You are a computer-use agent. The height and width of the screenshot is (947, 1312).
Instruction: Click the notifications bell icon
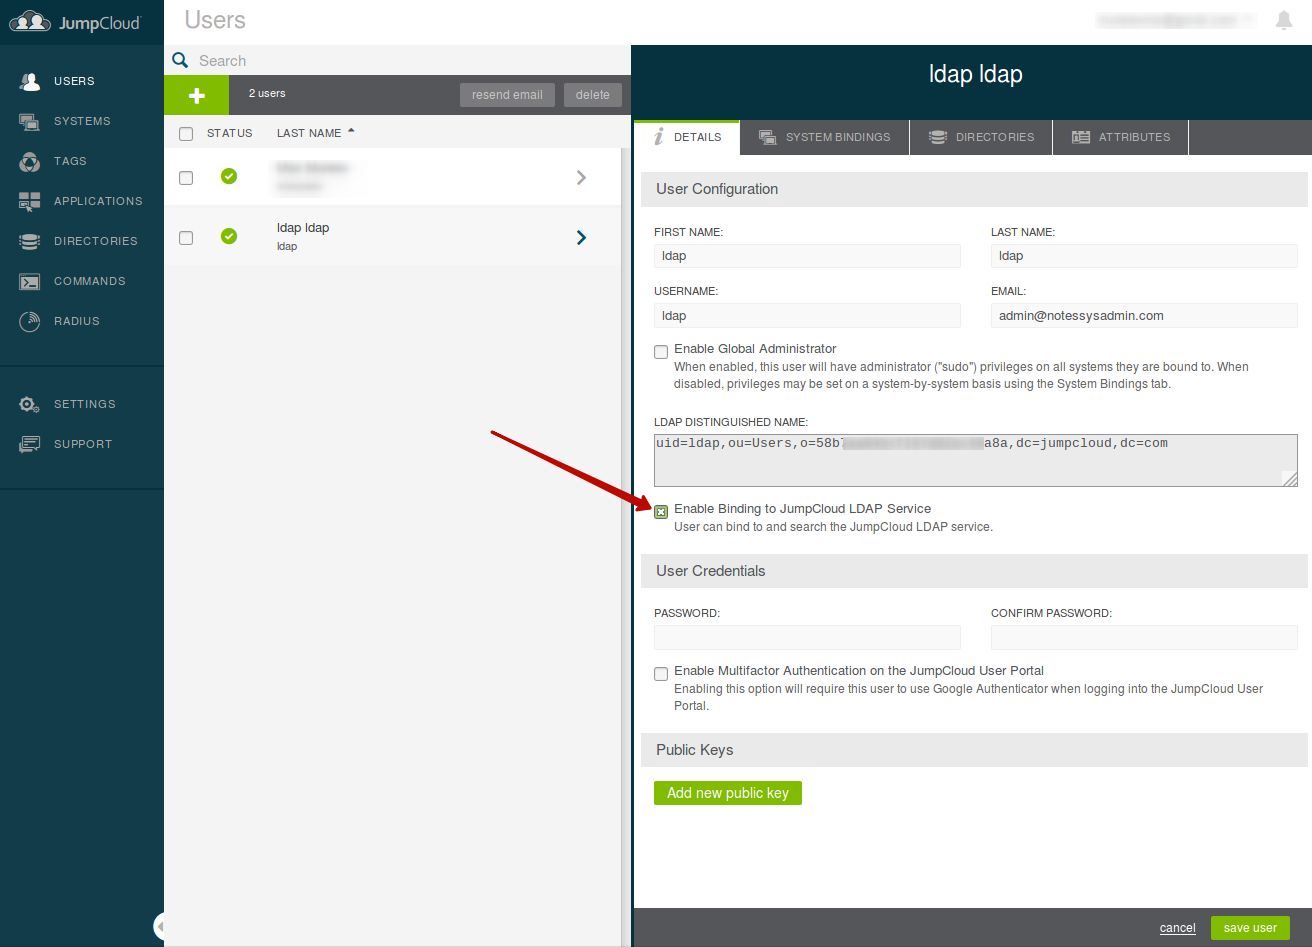coord(1284,20)
